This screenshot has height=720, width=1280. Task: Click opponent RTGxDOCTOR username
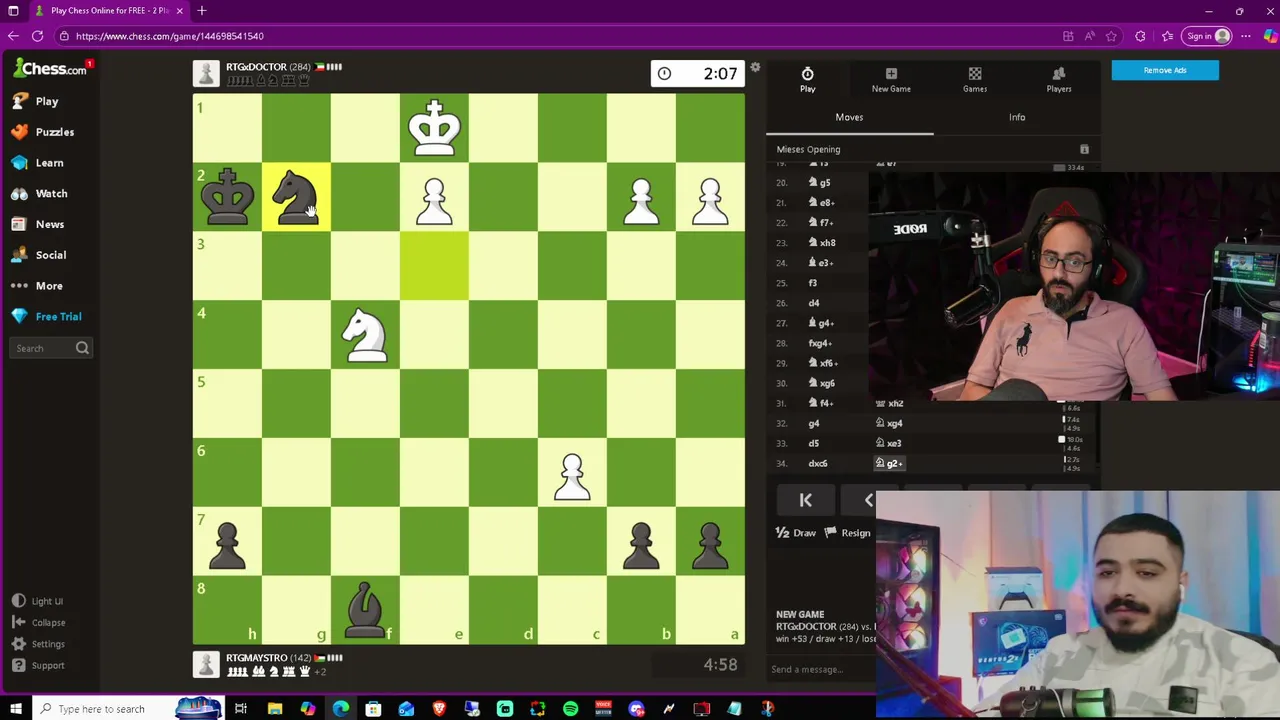[256, 67]
